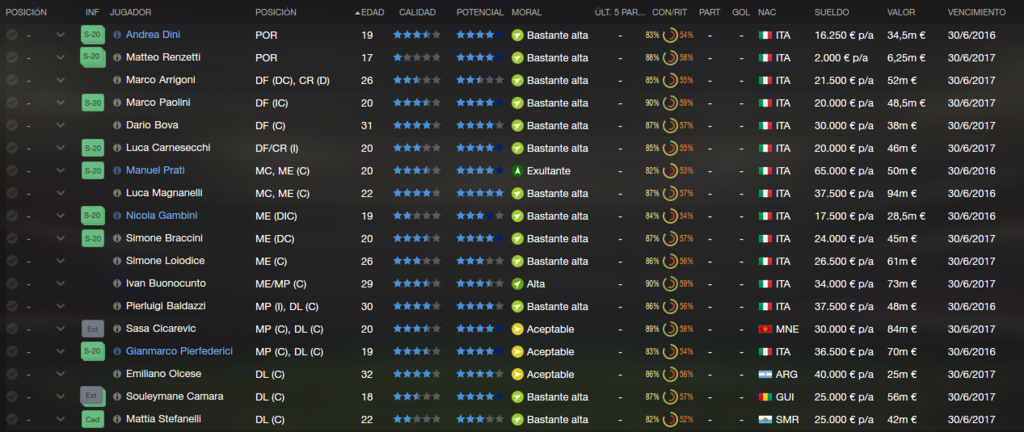The image size is (1024, 432).
Task: Tick the selection circle for Emiliano Olcese
Action: click(12, 375)
